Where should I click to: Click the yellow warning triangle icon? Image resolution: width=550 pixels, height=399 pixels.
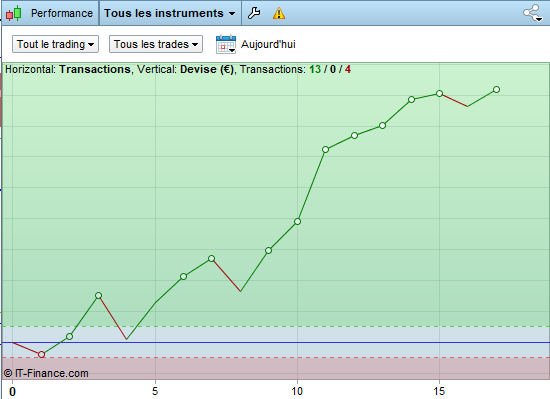tap(279, 13)
